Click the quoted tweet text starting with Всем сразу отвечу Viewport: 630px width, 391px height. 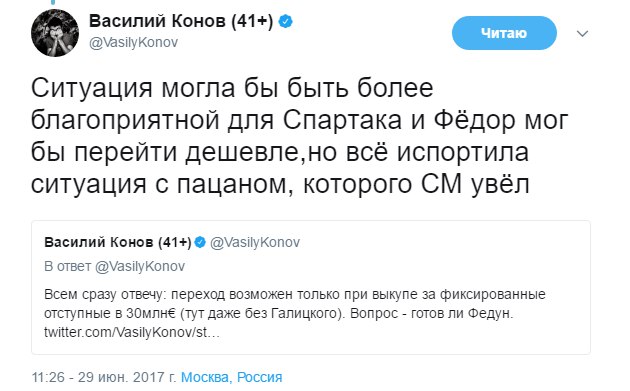(x=295, y=313)
